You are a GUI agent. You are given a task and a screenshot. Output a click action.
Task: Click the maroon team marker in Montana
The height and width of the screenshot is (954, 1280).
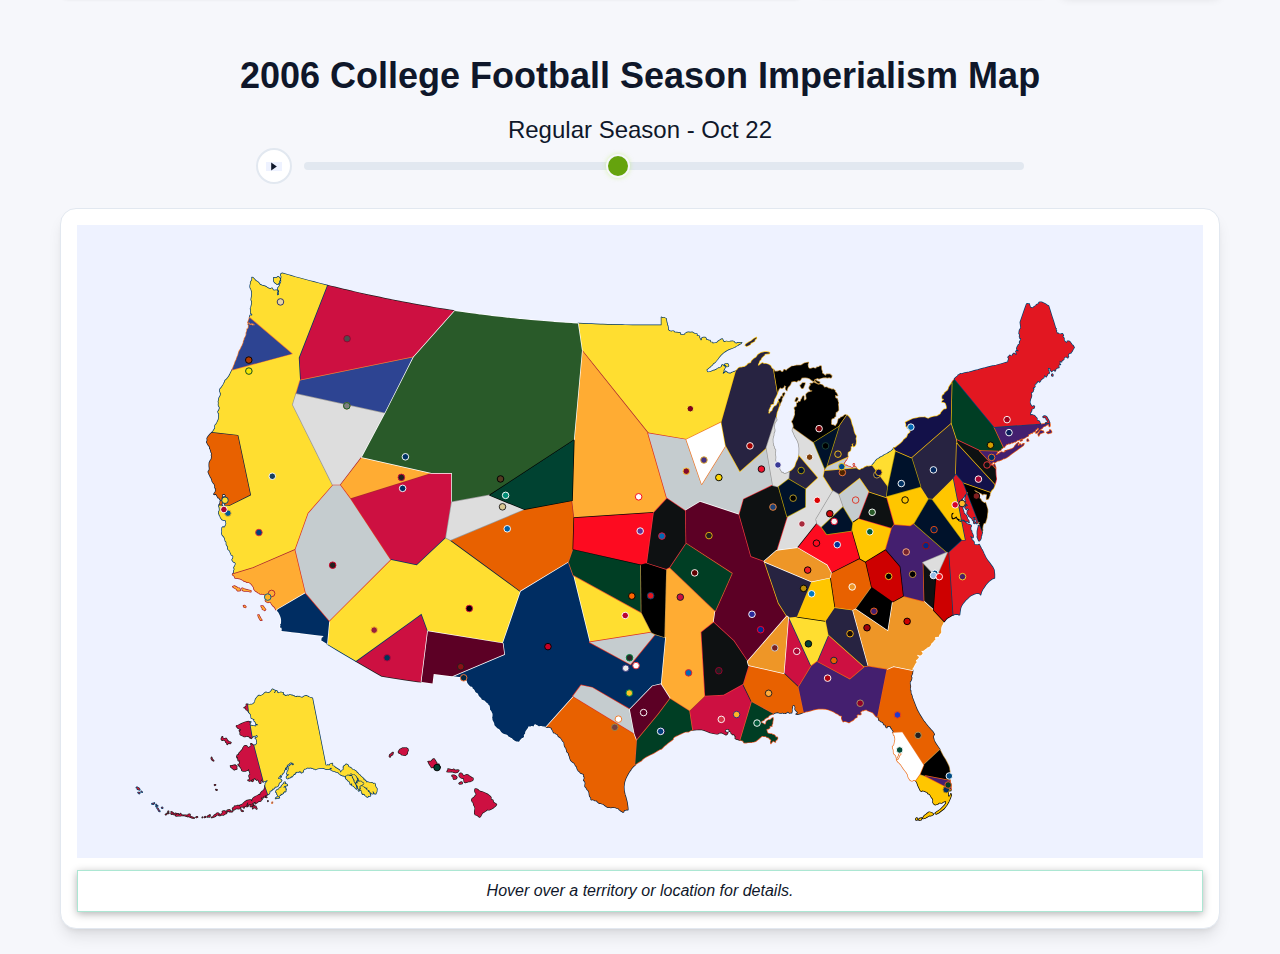pos(347,336)
